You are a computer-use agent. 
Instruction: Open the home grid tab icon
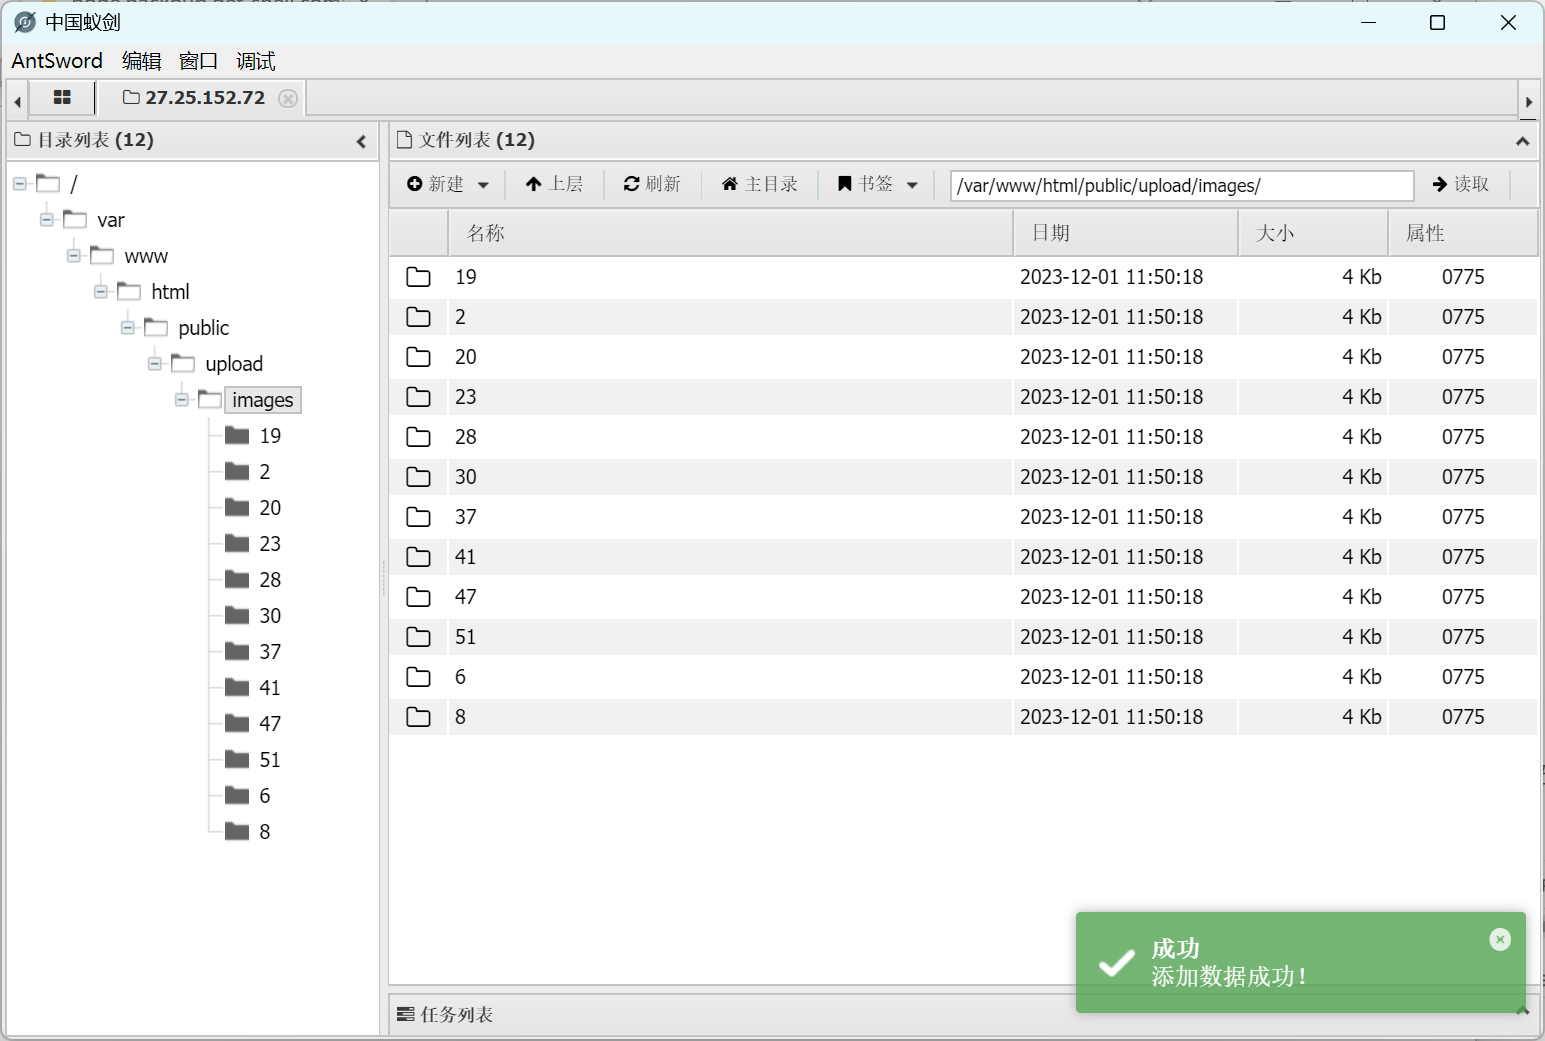click(62, 98)
